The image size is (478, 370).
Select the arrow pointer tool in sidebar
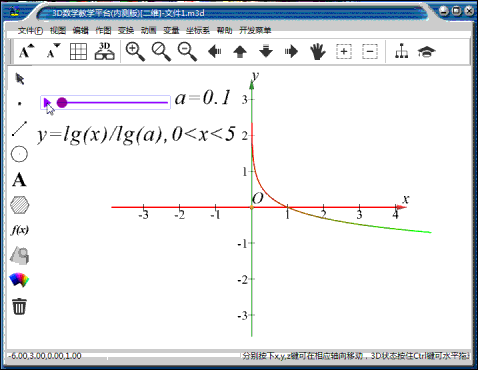point(20,79)
